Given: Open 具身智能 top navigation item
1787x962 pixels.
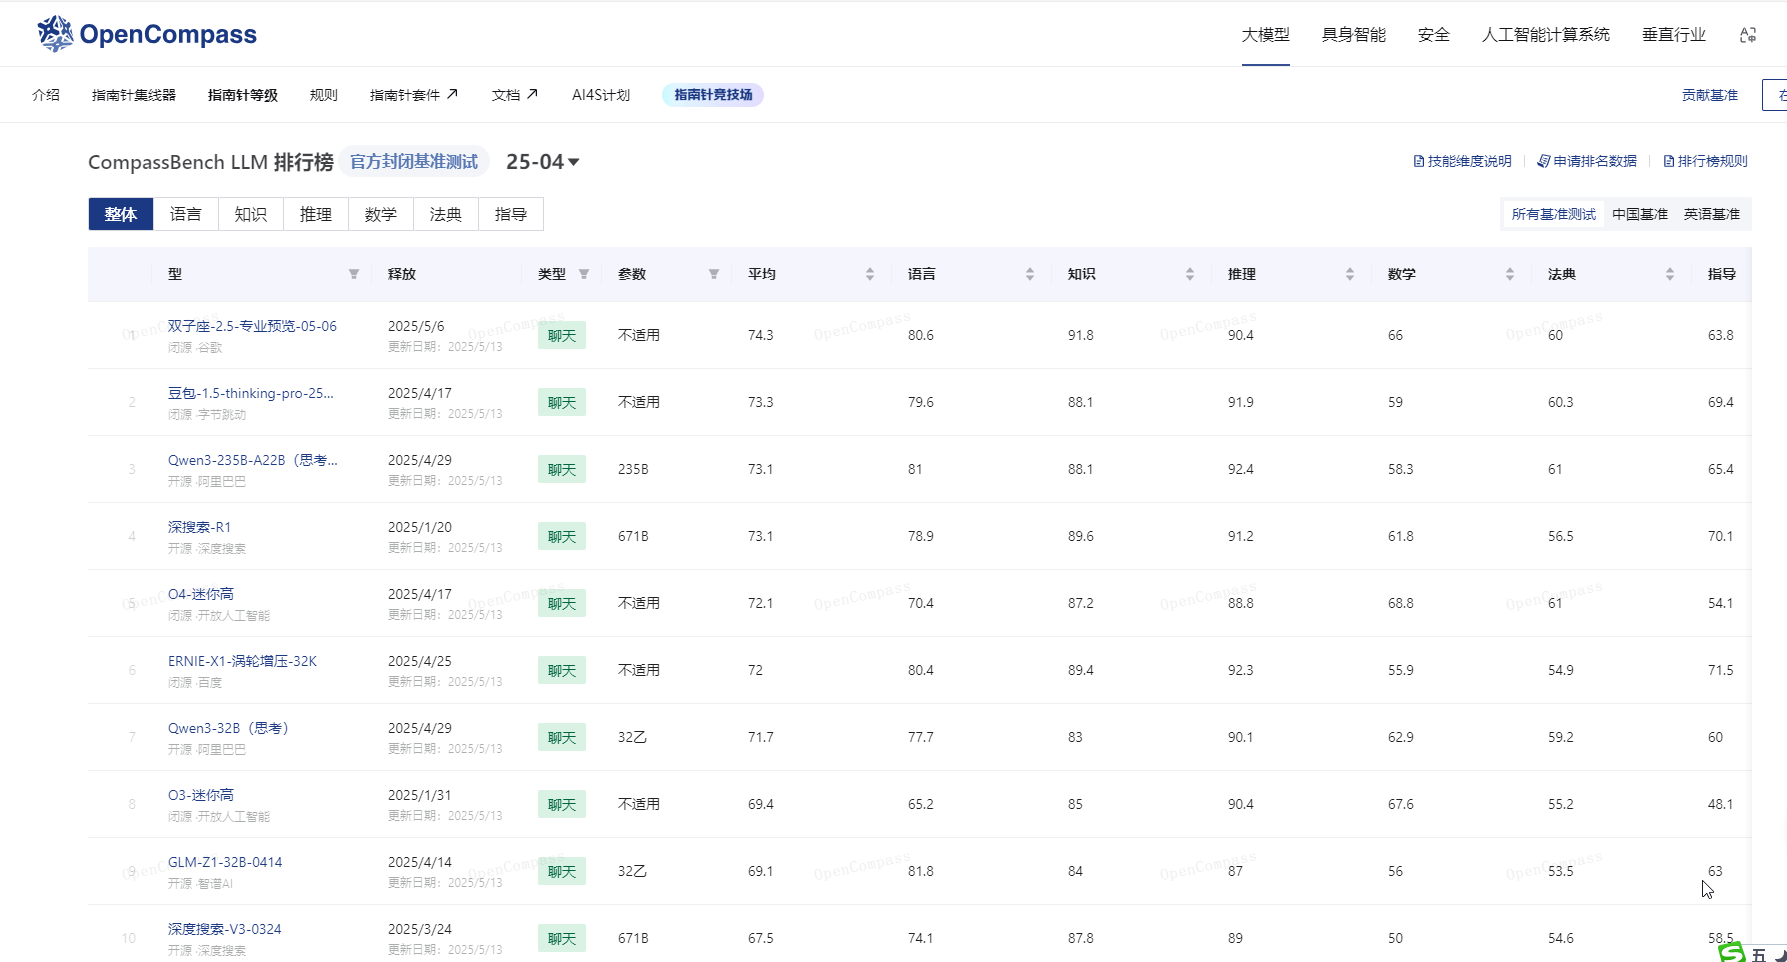Looking at the screenshot, I should pos(1354,35).
